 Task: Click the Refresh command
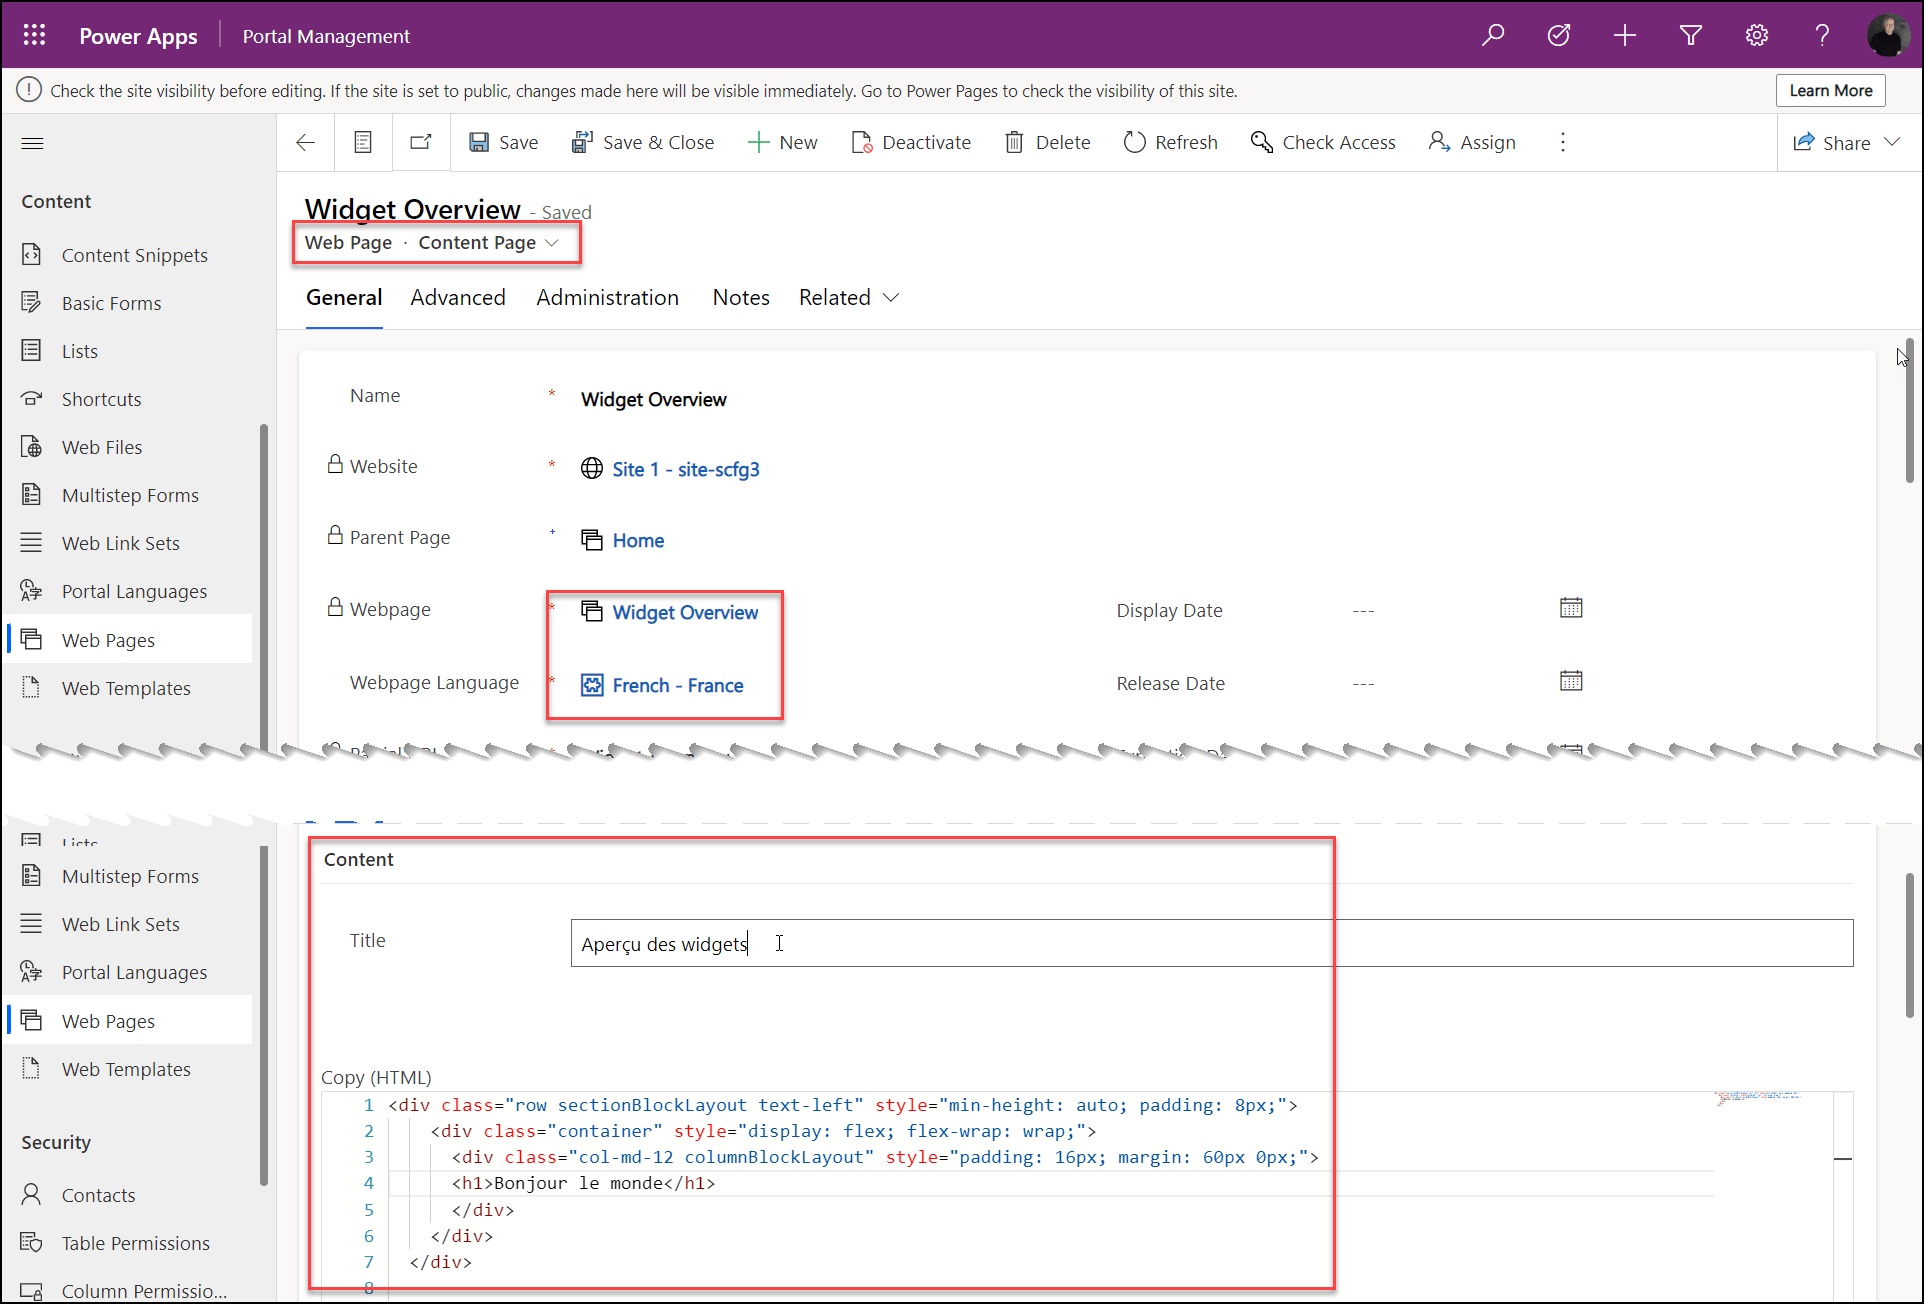click(x=1170, y=143)
